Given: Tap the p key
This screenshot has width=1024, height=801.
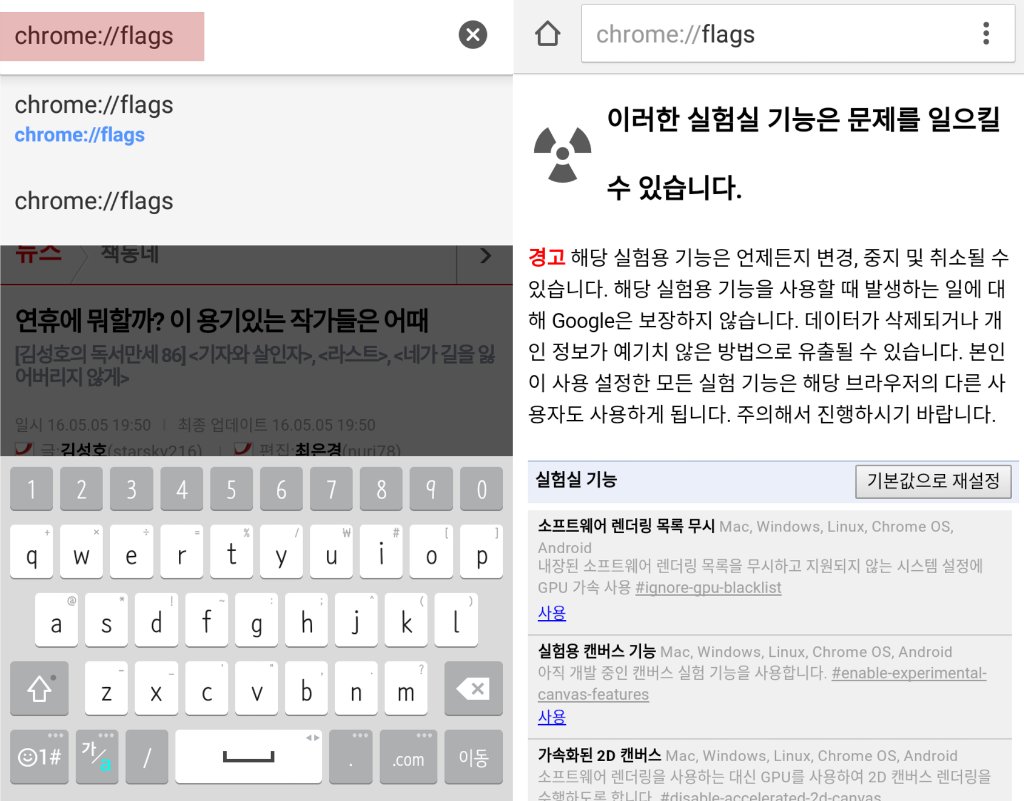Looking at the screenshot, I should 481,552.
